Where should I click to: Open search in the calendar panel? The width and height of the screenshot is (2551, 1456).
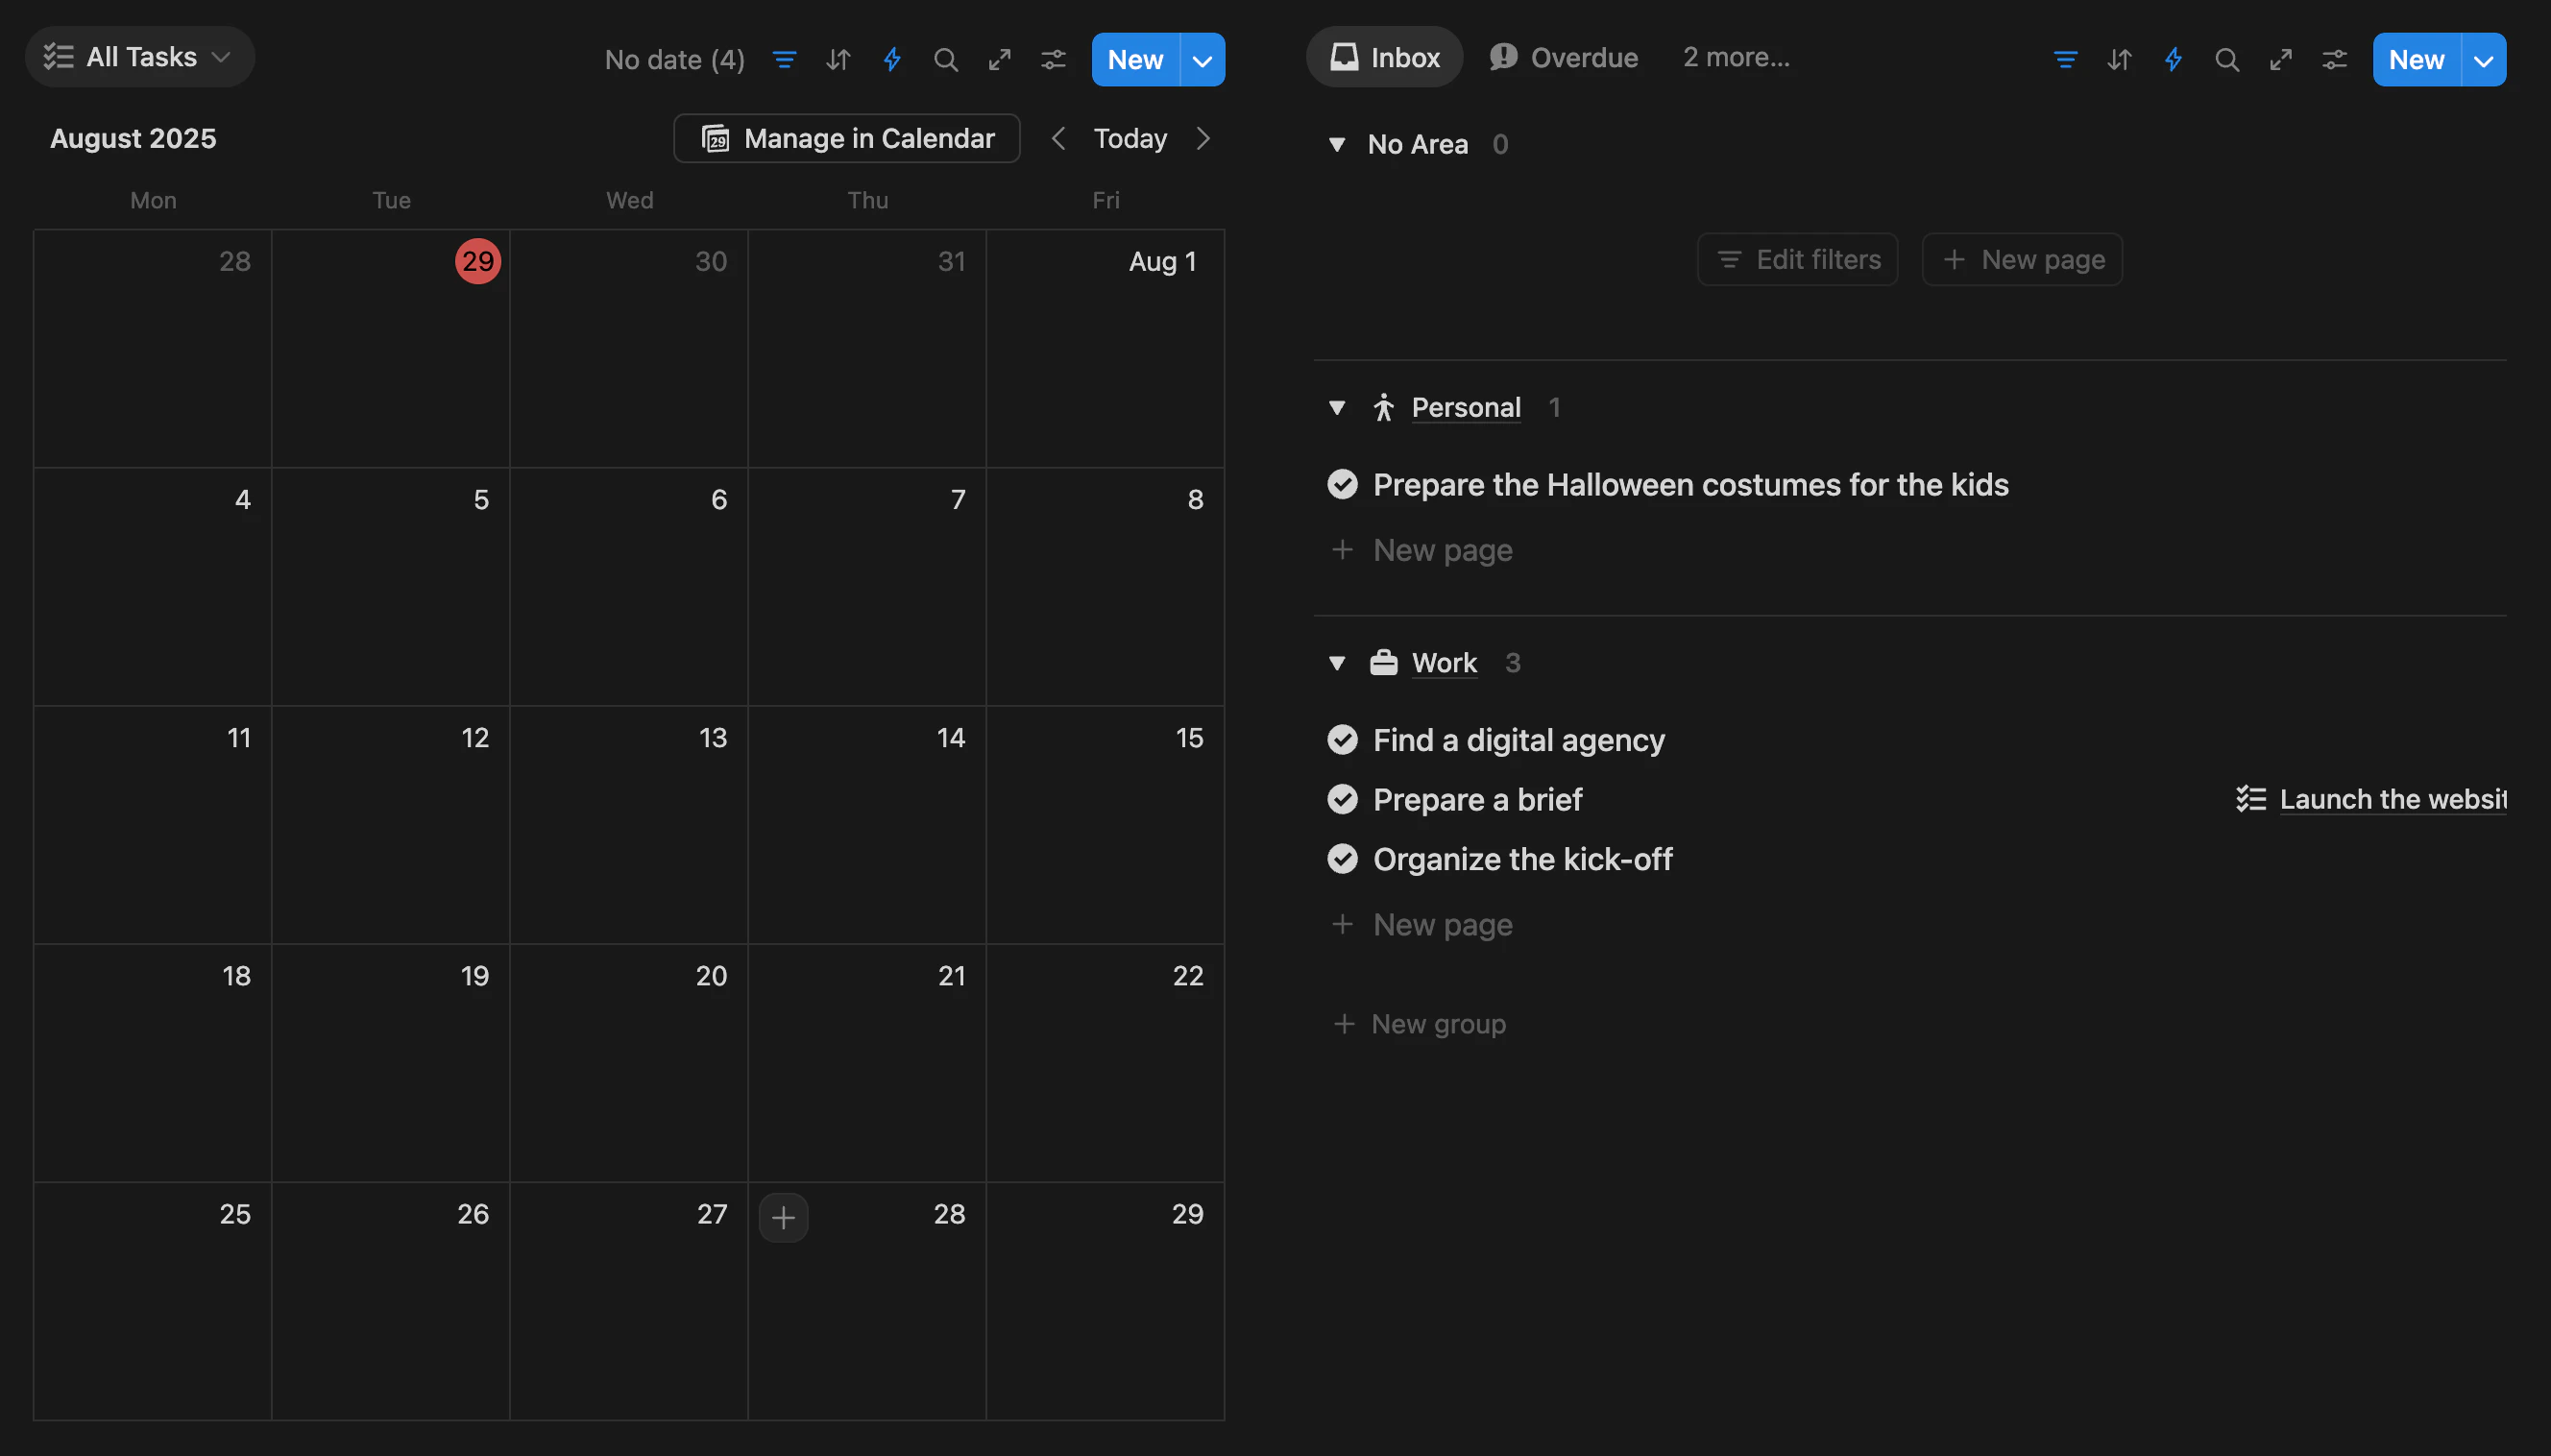coord(944,59)
